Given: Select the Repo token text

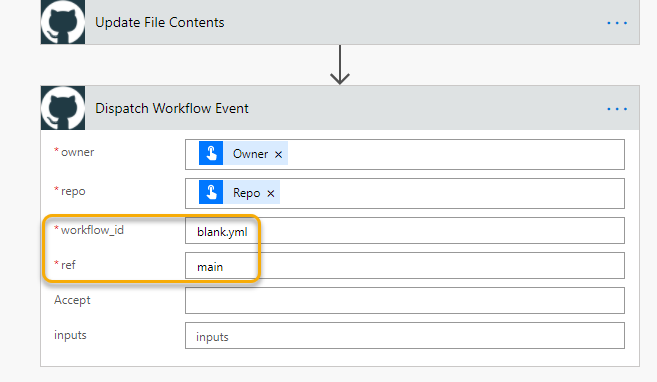Looking at the screenshot, I should point(246,193).
